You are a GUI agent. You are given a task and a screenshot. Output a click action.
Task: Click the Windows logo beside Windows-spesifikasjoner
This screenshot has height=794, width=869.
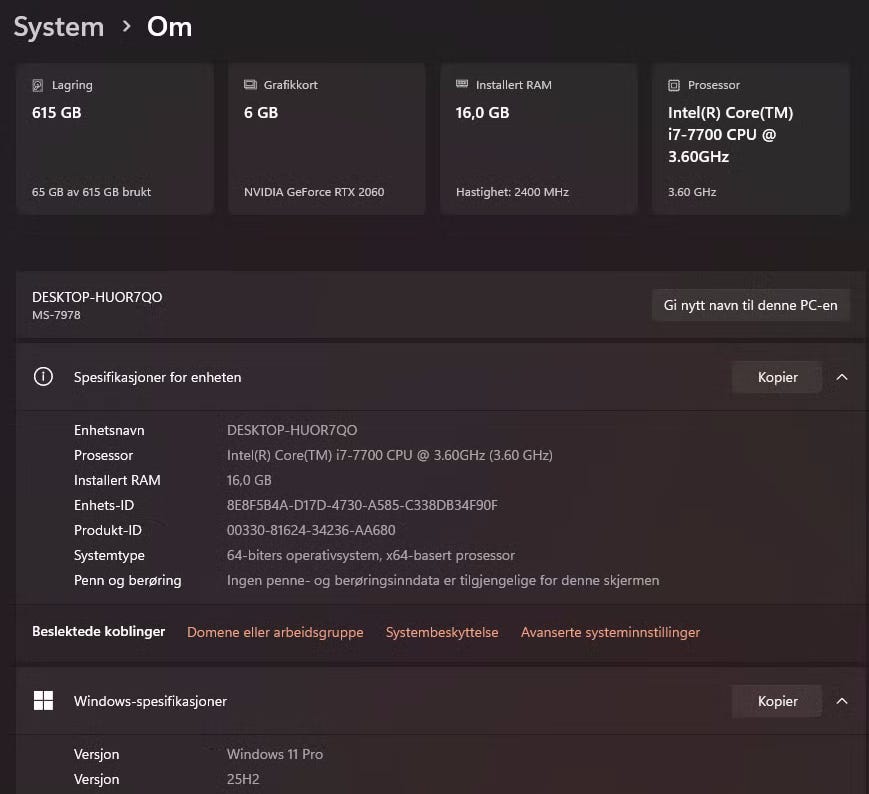(x=43, y=700)
